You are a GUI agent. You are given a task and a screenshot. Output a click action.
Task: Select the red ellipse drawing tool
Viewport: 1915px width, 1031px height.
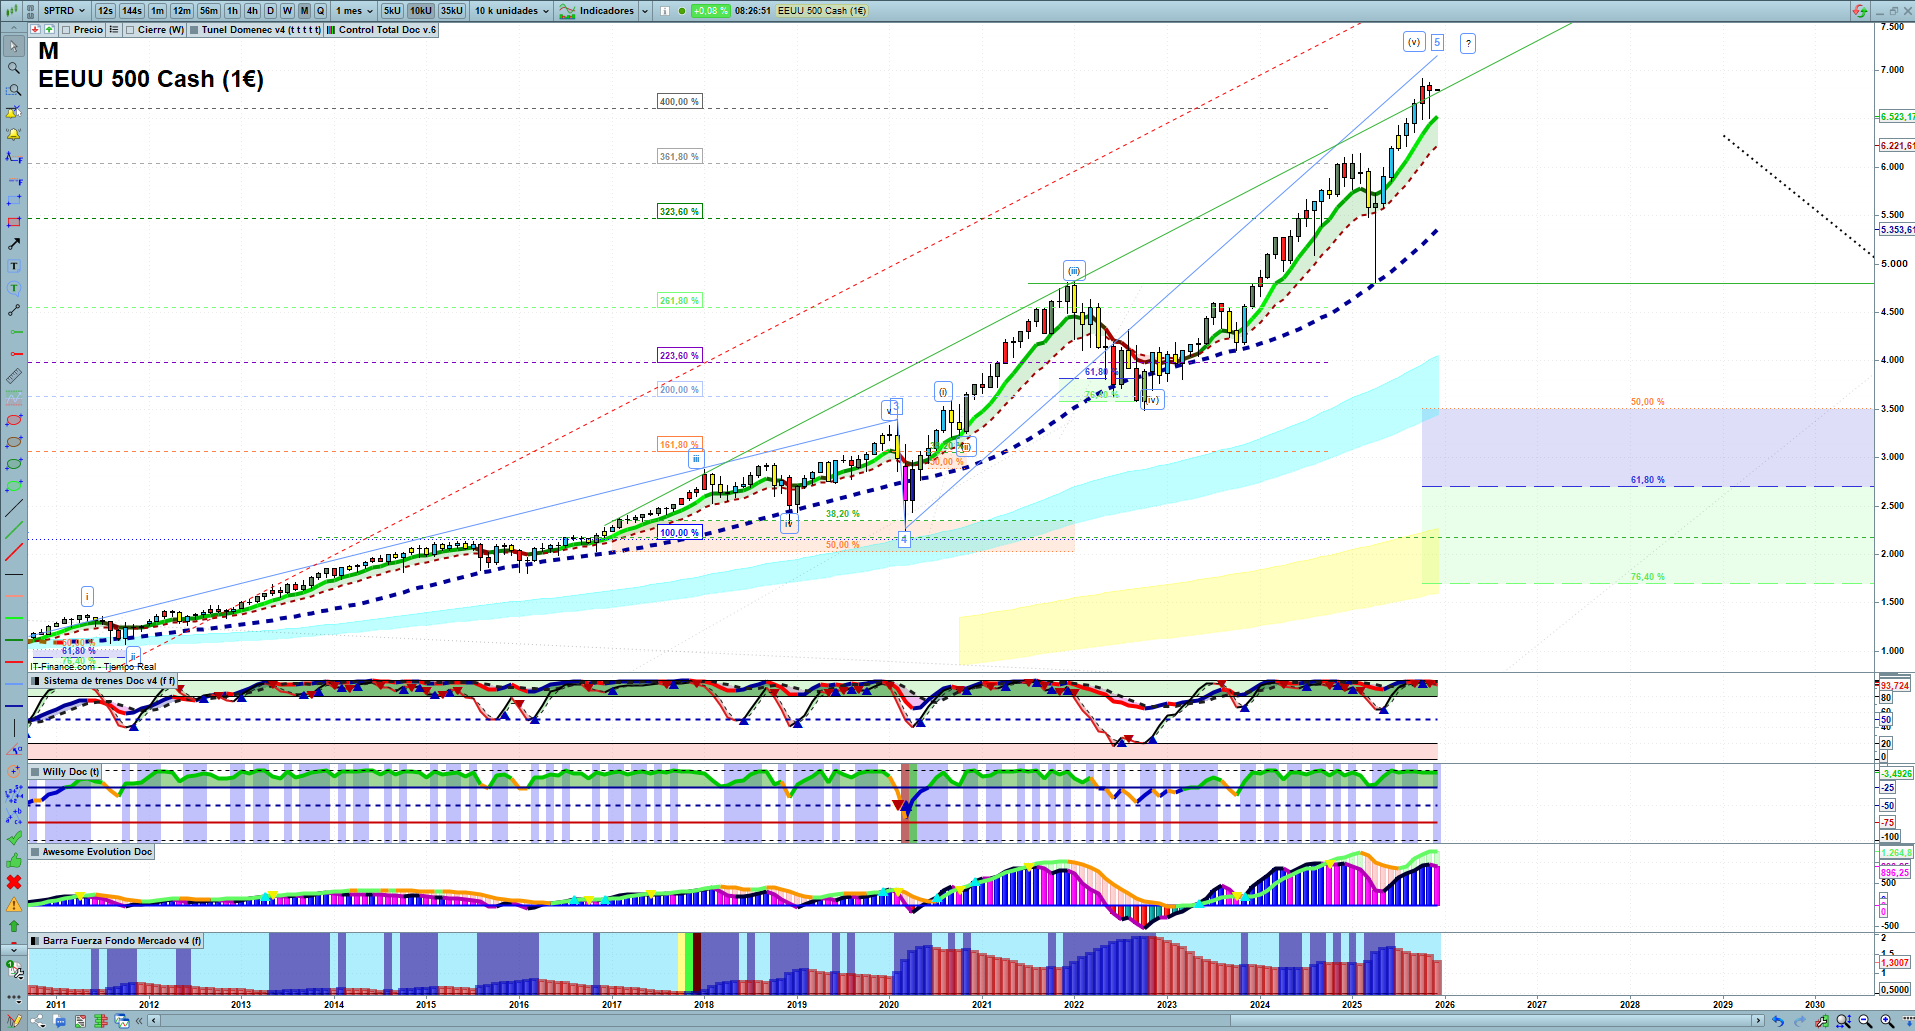click(x=14, y=420)
